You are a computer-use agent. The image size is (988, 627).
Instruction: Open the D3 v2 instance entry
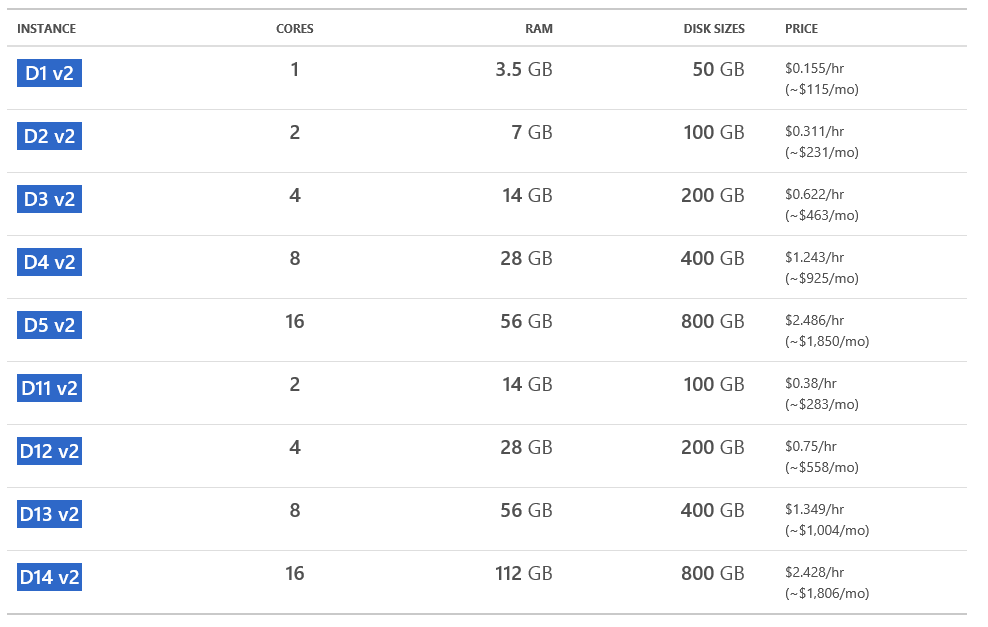pos(49,199)
